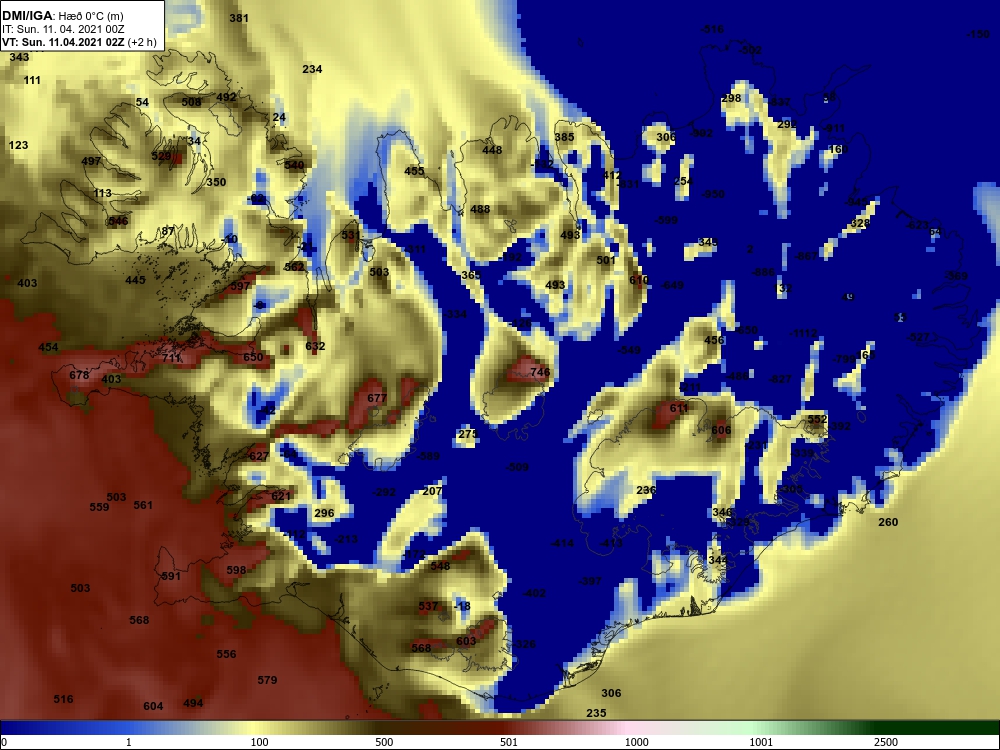Click the map value '365'
Viewport: 1000px width, 750px height.
[471, 275]
